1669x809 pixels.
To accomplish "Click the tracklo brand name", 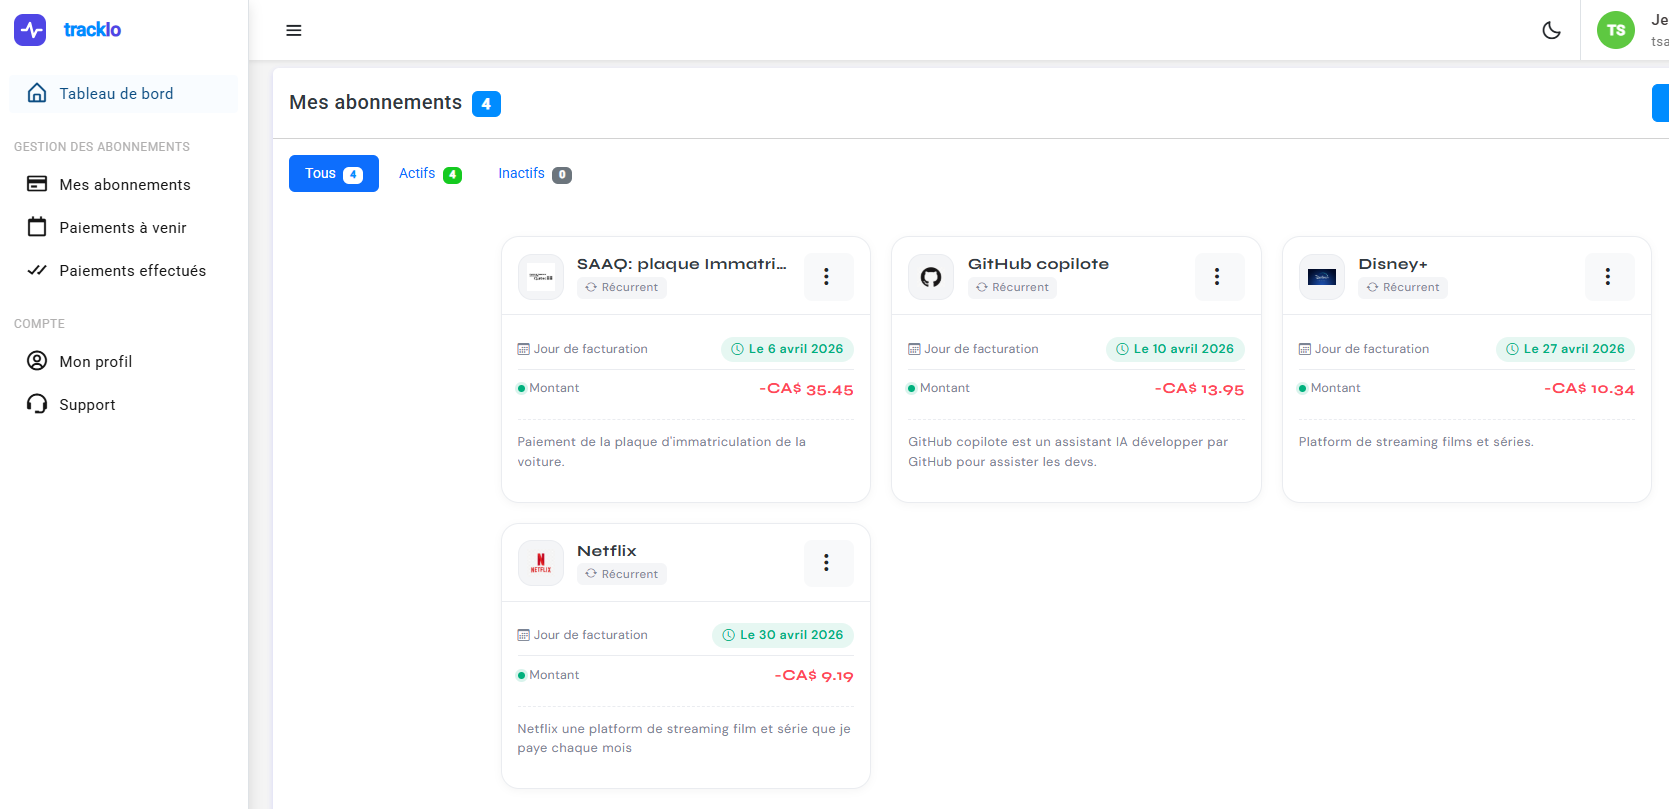I will click(92, 30).
